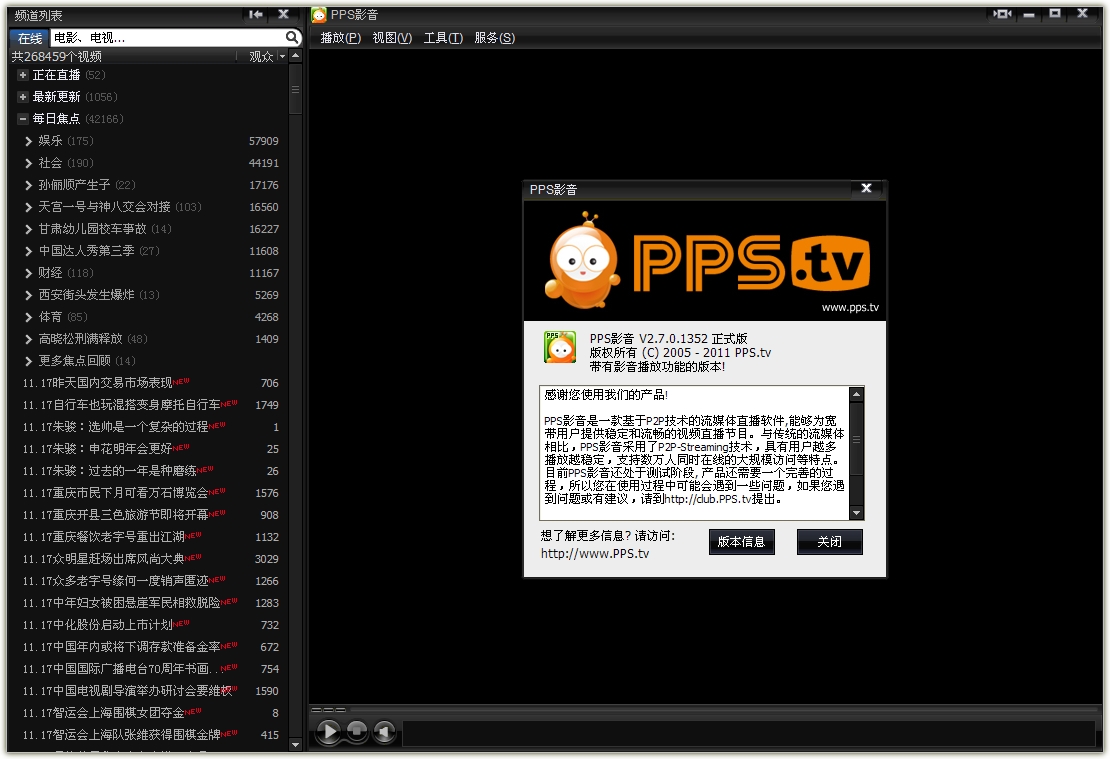Close the PPS影音 About dialog
Screen dimensions: 1110x759
(x=866, y=188)
